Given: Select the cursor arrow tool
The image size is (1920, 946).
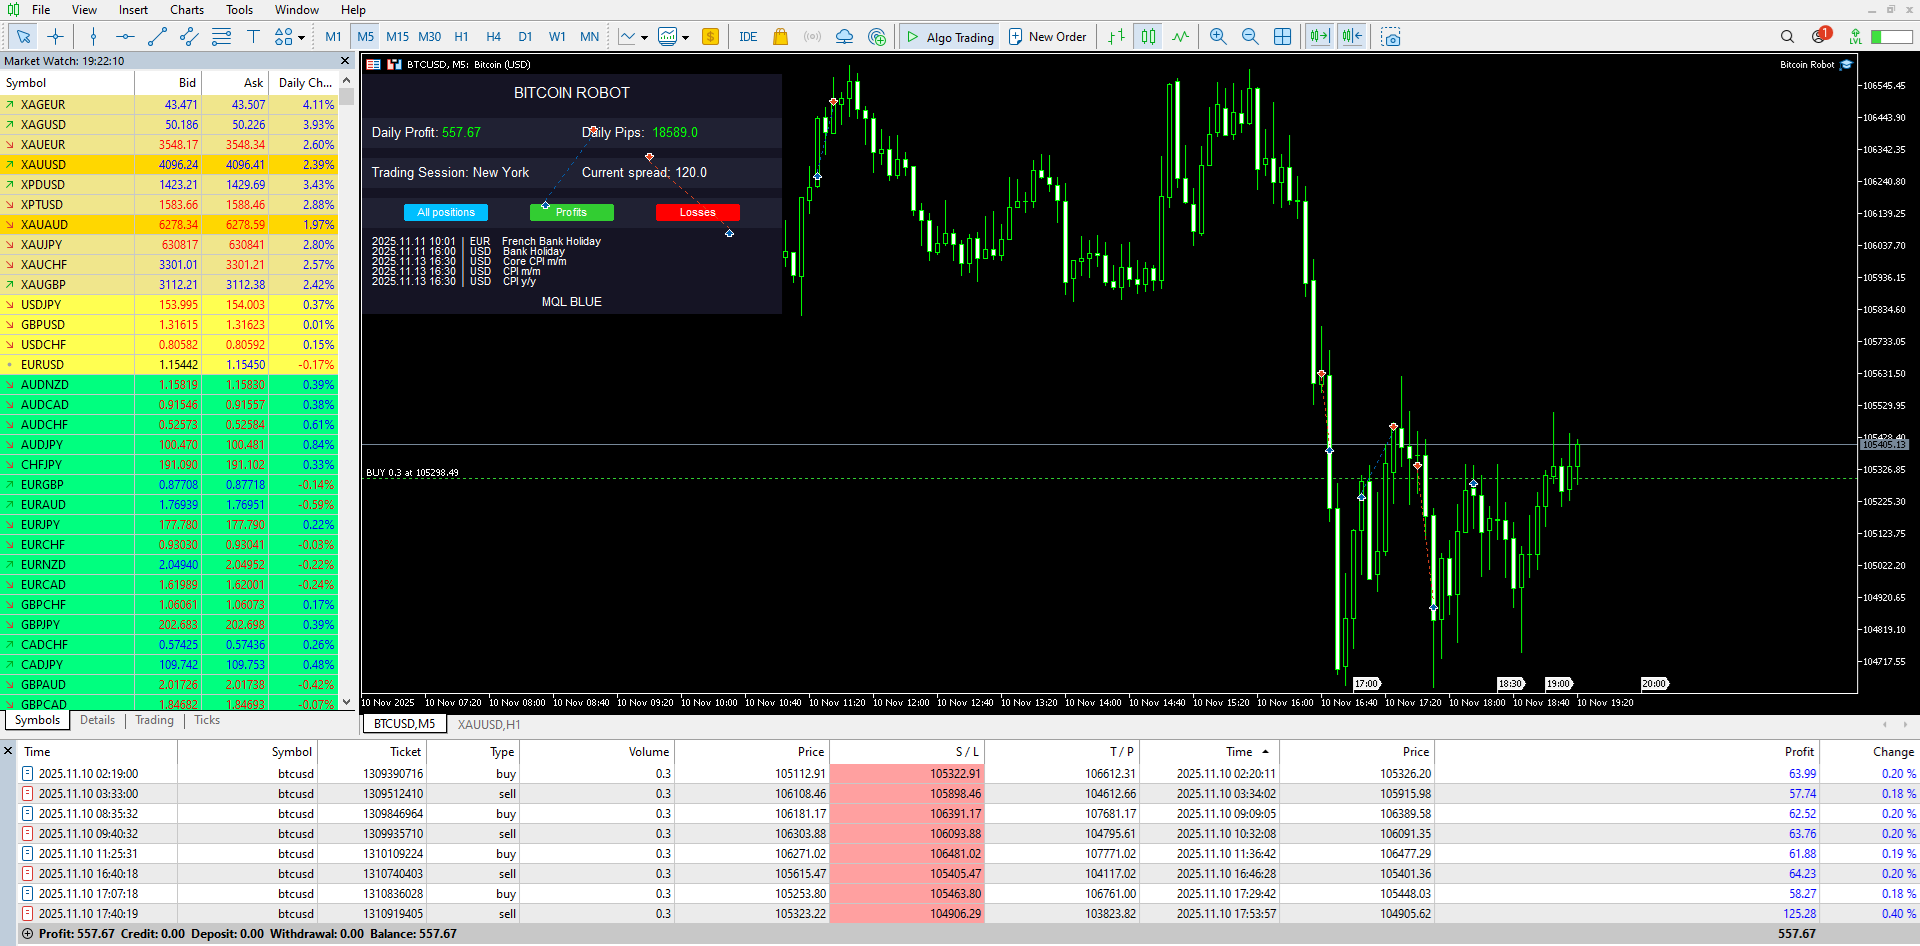Looking at the screenshot, I should pos(24,37).
